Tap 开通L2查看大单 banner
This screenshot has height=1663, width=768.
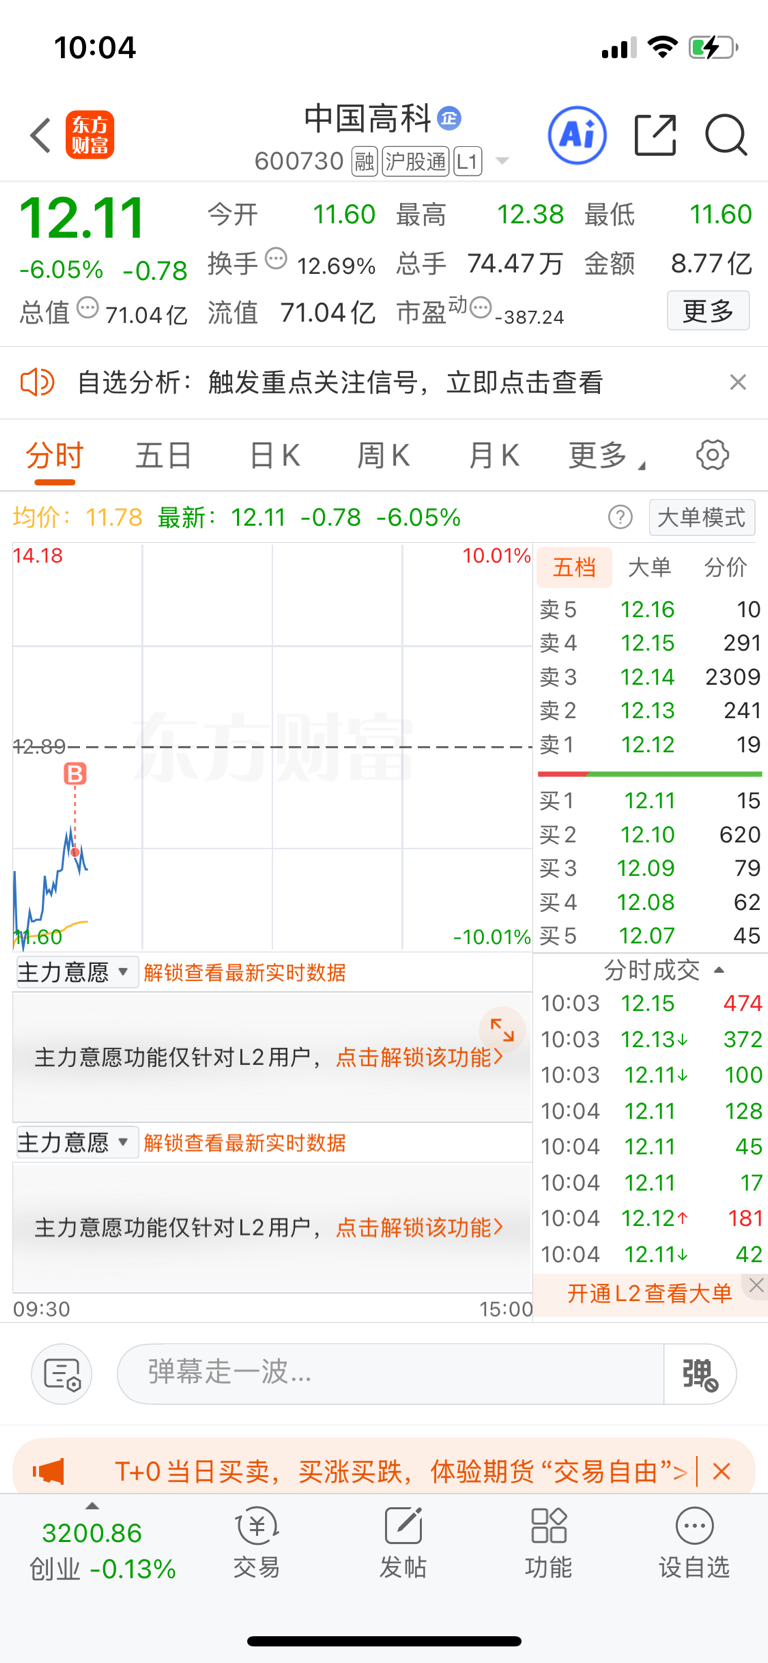(x=649, y=1293)
